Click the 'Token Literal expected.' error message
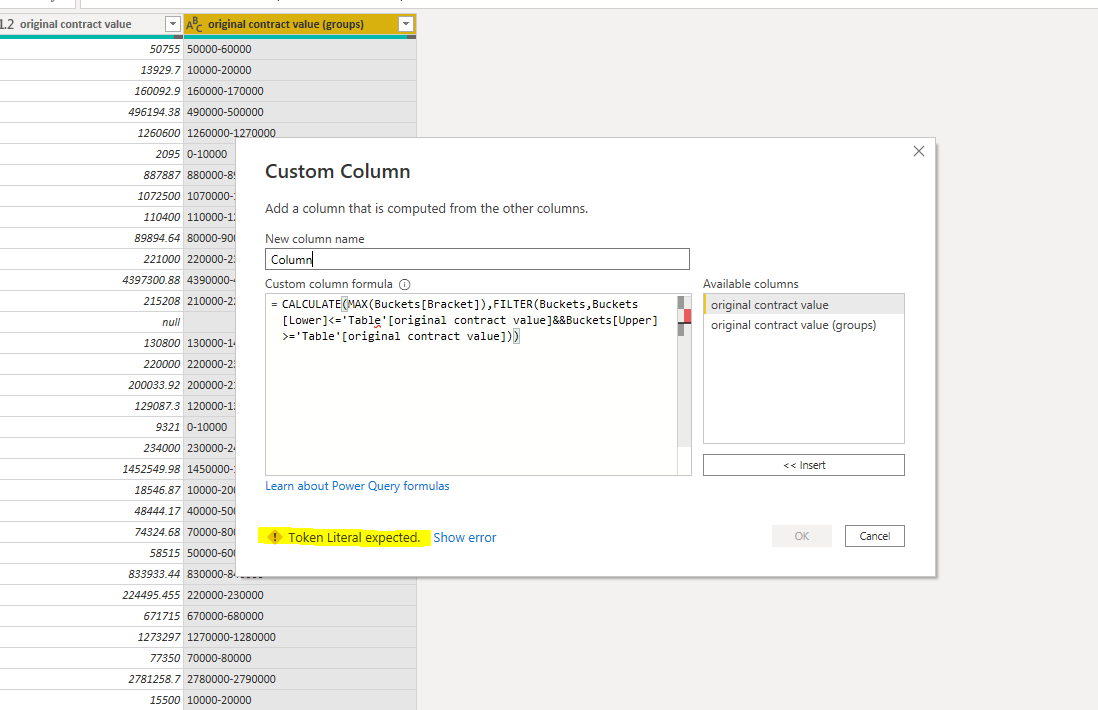This screenshot has height=710, width=1098. pos(354,537)
